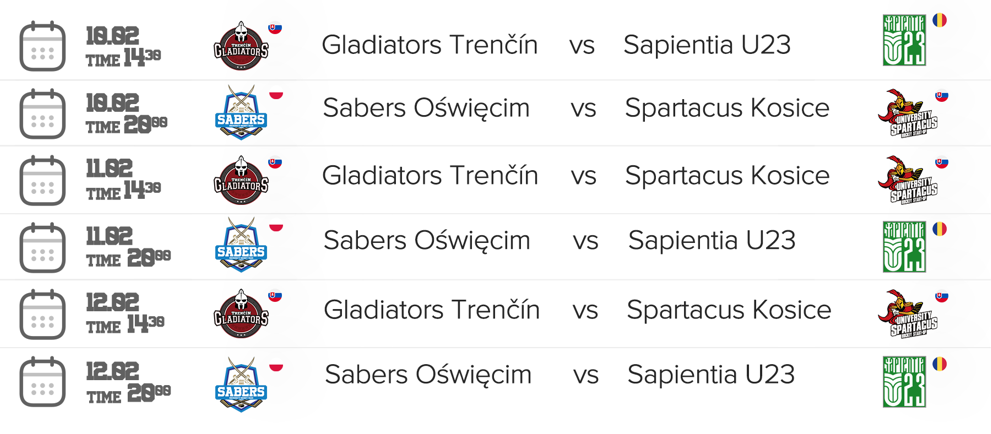The image size is (991, 434).
Task: Click Spartacus Kosice name in 10.02 20:00 match
Action: click(x=727, y=108)
